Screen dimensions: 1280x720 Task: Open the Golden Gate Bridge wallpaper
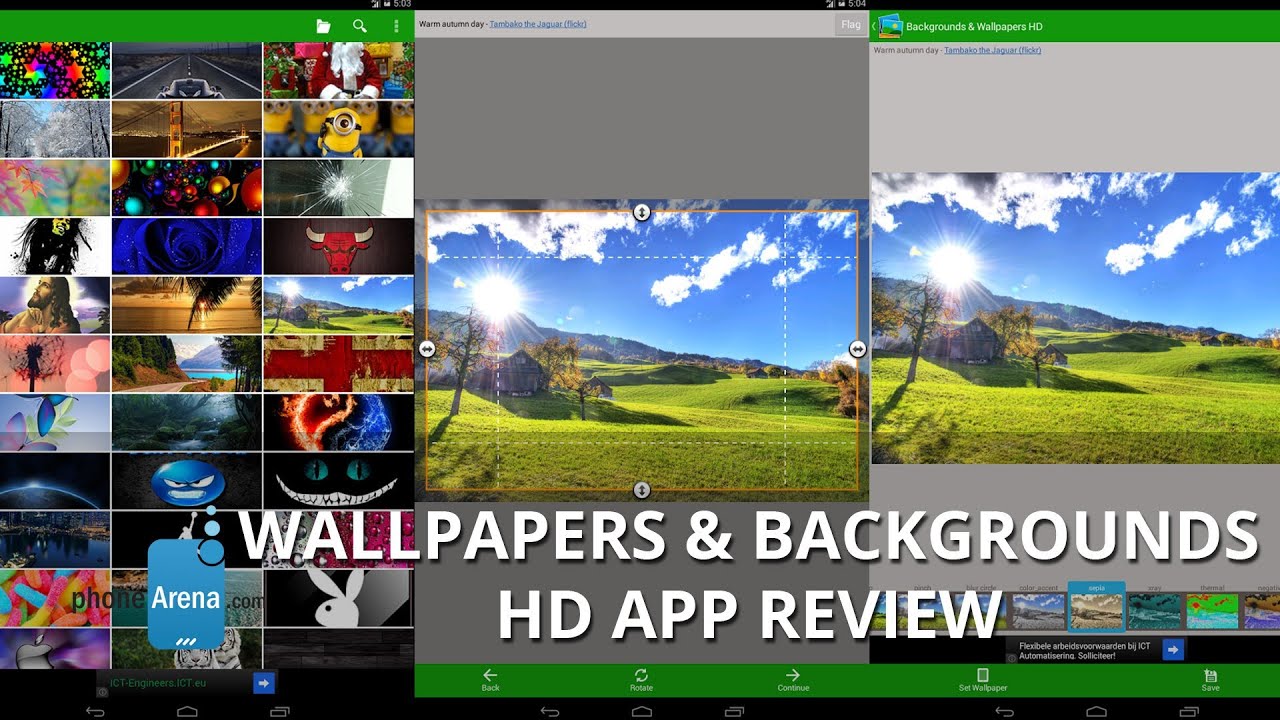(187, 129)
